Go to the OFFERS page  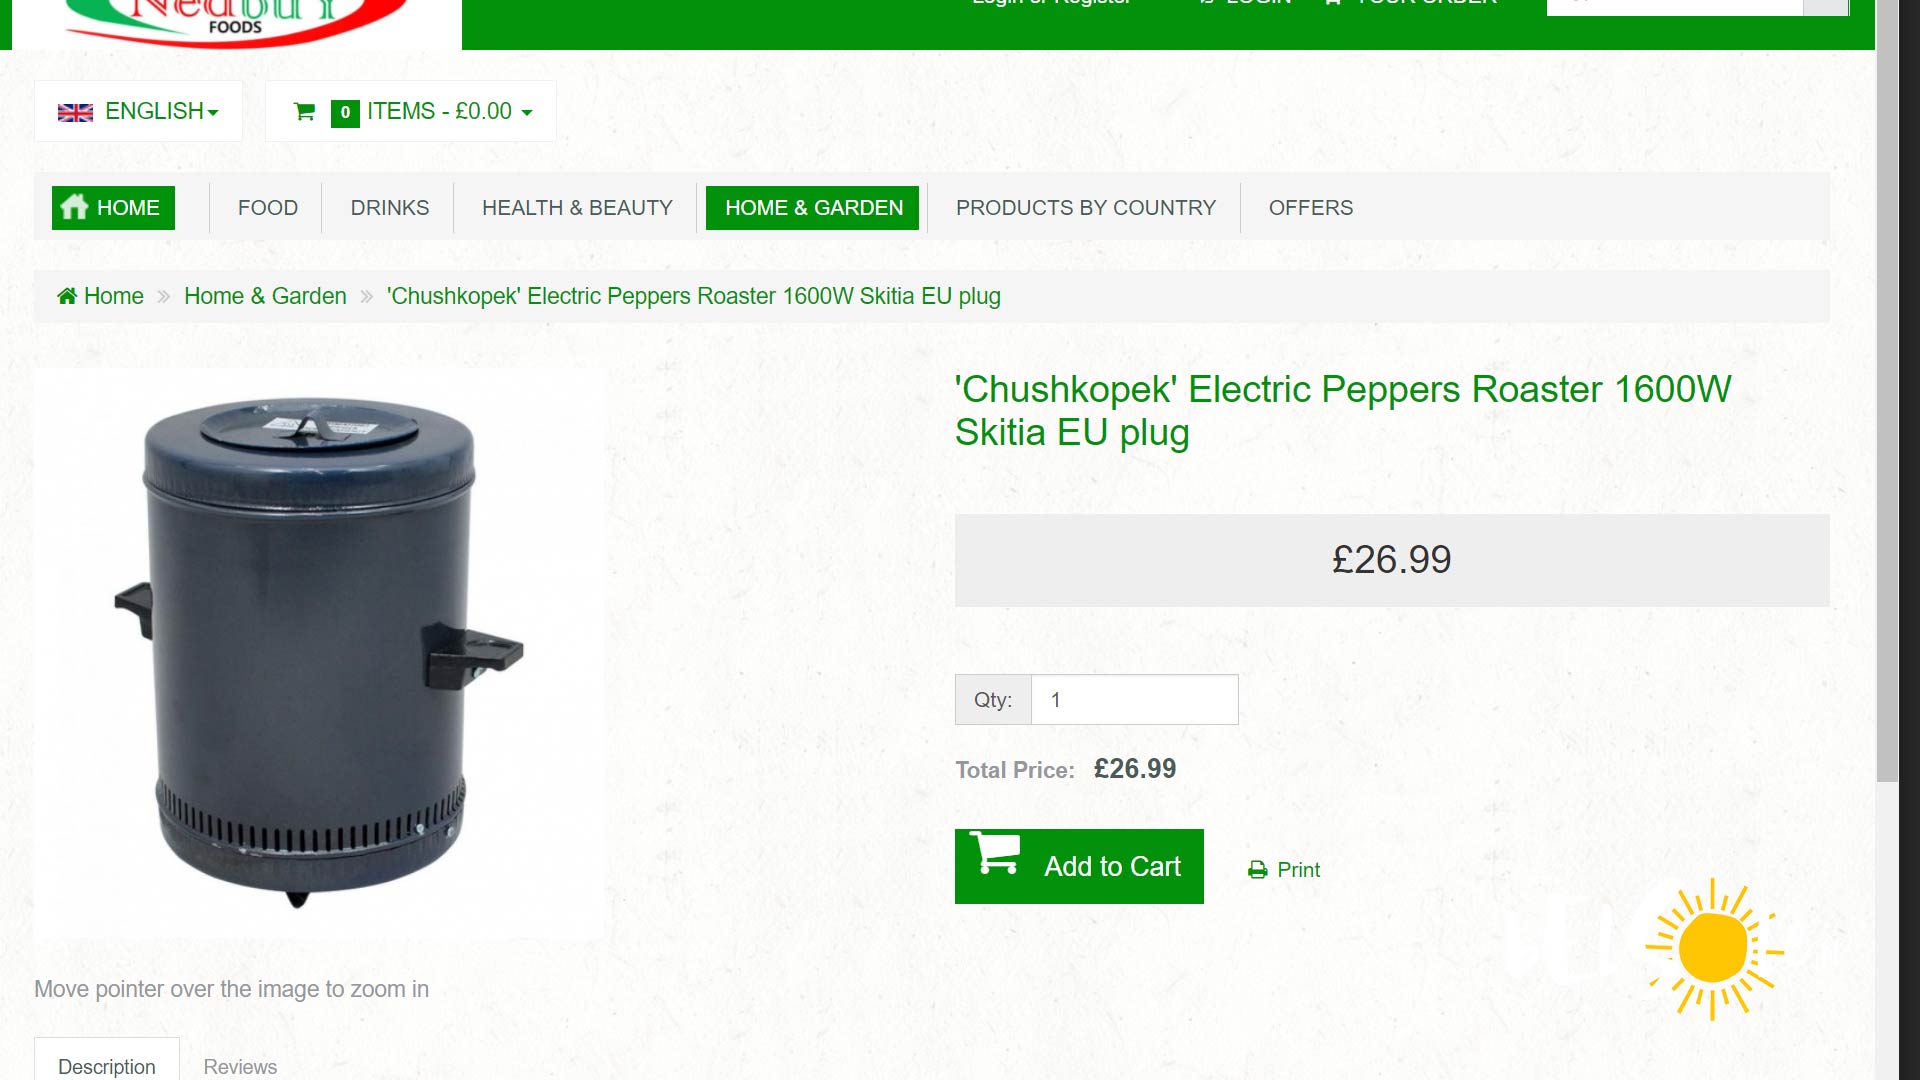point(1311,208)
